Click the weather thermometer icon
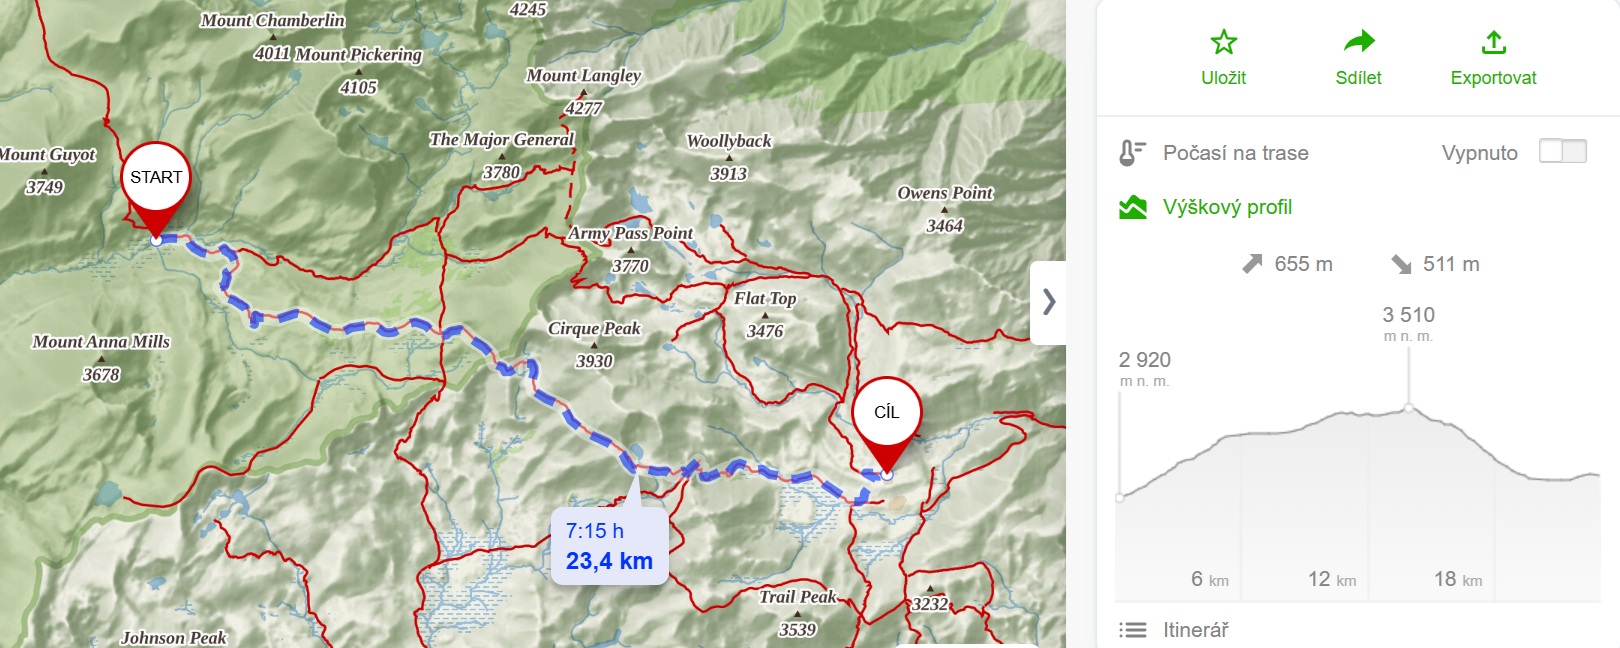Screen dimensions: 1620x648 click(1132, 153)
